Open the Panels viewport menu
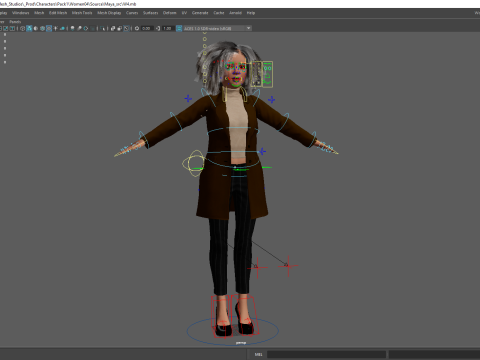The height and width of the screenshot is (360, 480). (15, 22)
